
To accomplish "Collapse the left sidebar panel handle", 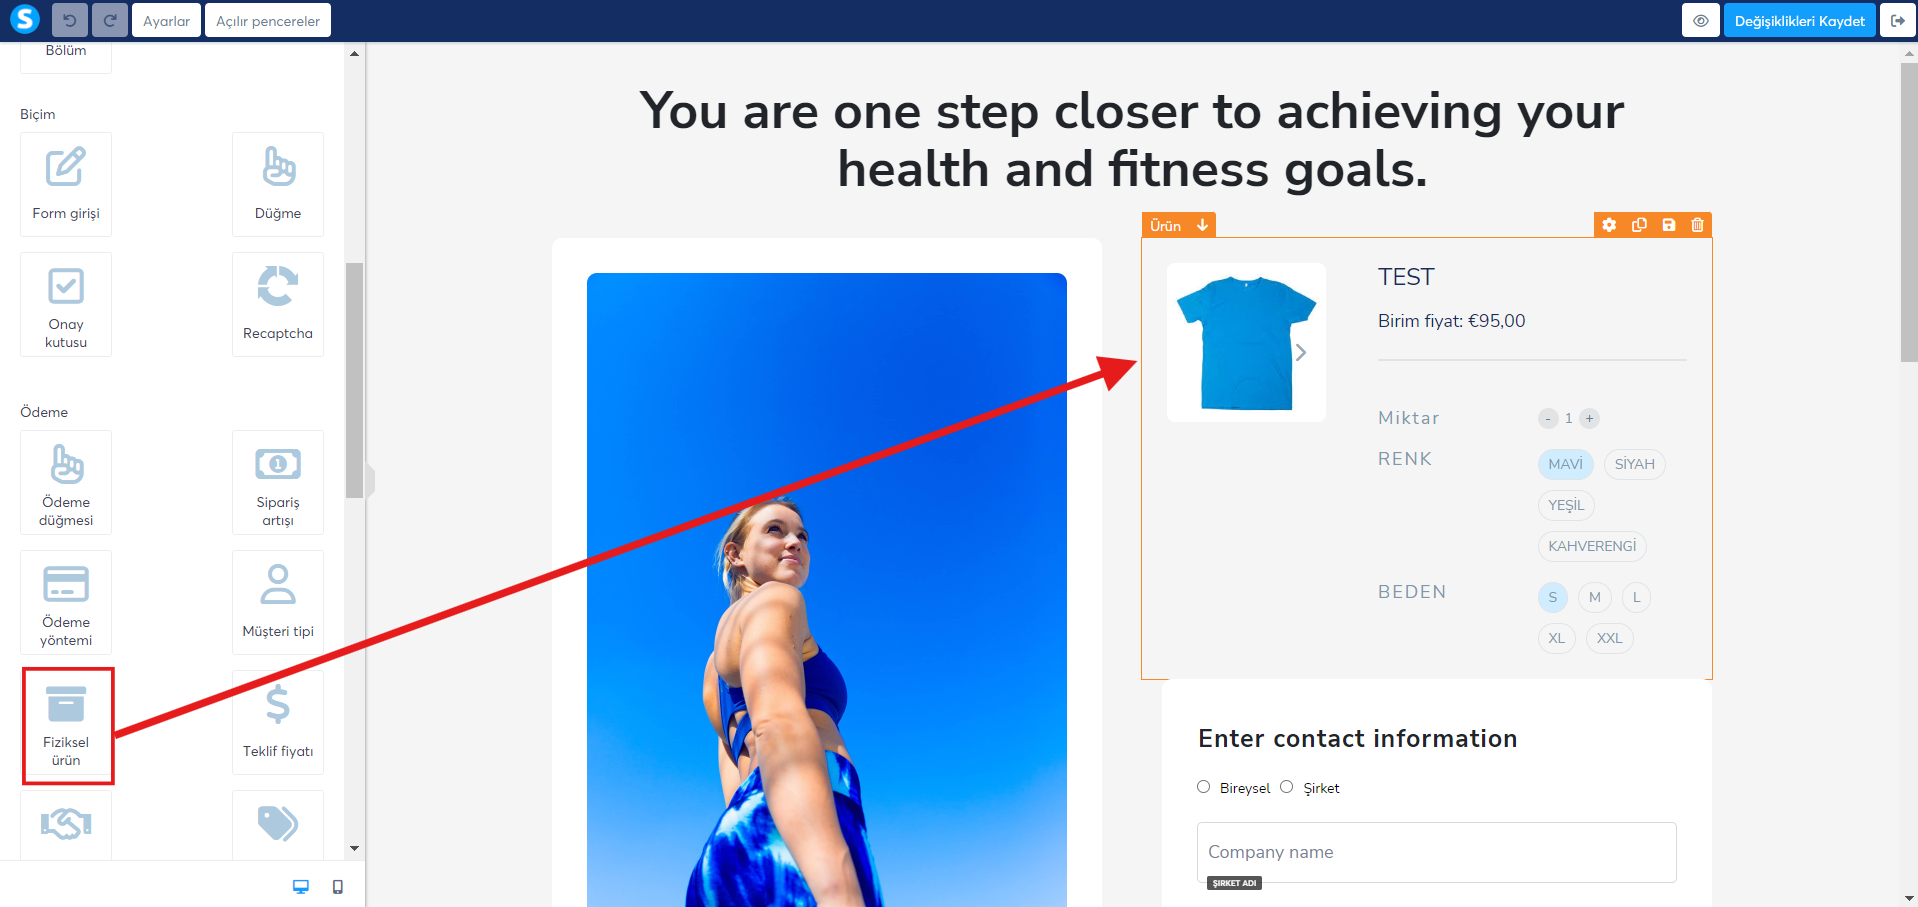I will [x=370, y=481].
